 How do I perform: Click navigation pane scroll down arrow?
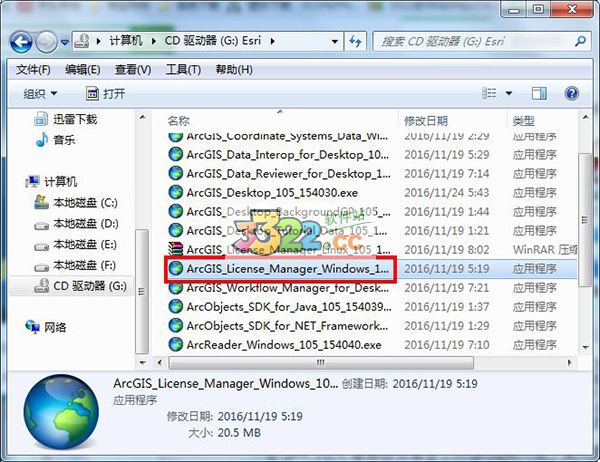click(x=142, y=362)
